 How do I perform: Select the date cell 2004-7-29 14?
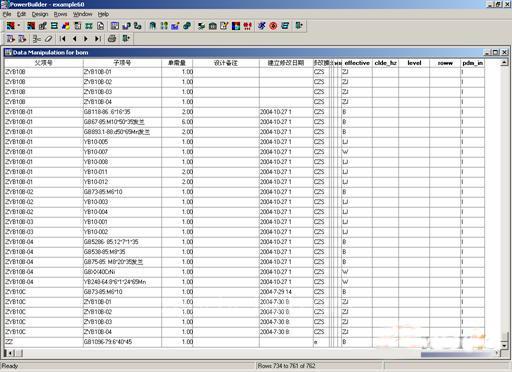tap(286, 292)
